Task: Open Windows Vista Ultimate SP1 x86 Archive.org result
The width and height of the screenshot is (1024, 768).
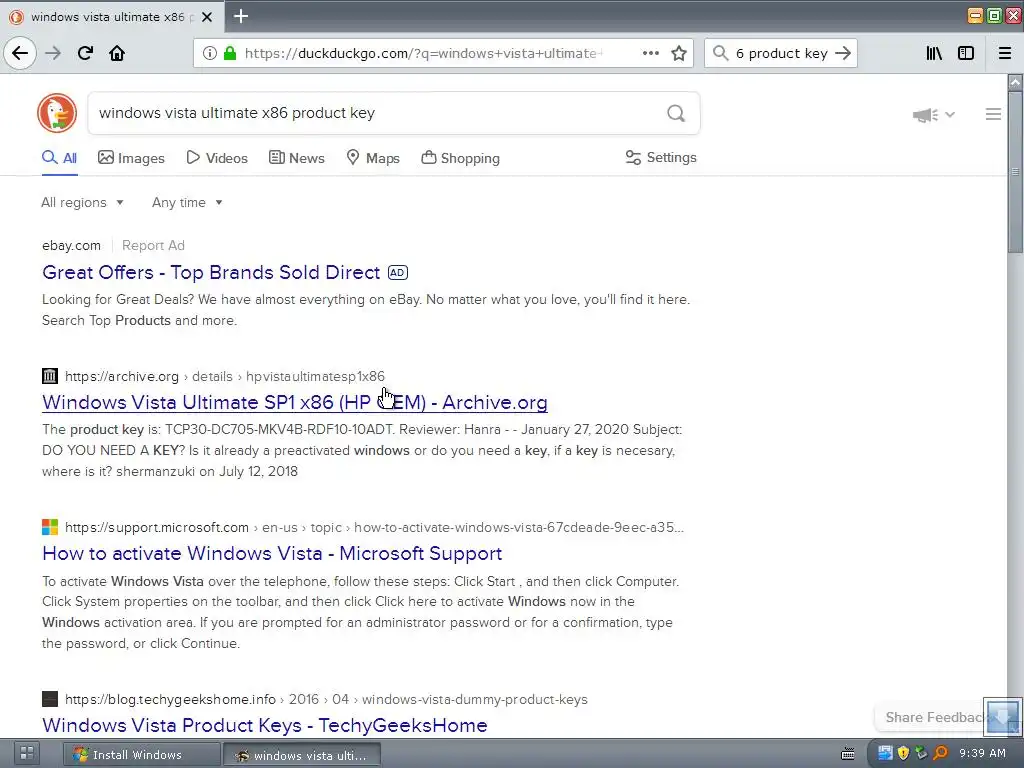Action: point(295,402)
